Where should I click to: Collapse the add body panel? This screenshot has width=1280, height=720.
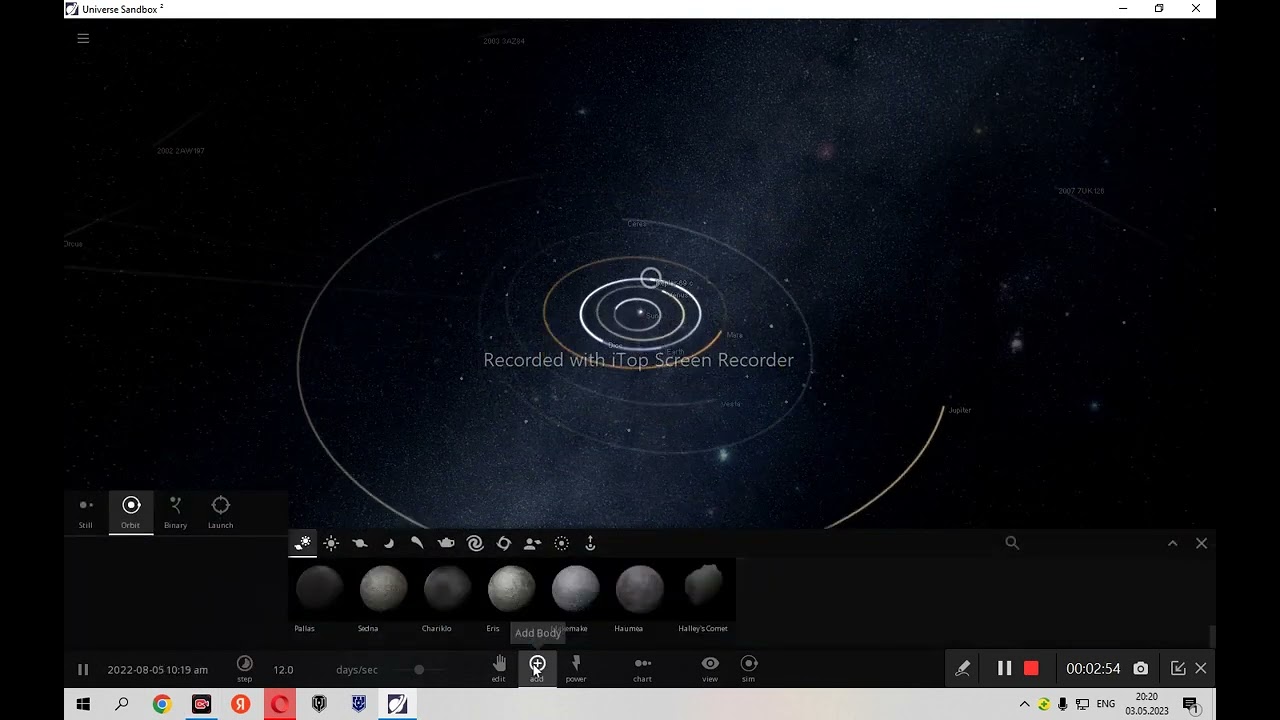coord(1172,543)
